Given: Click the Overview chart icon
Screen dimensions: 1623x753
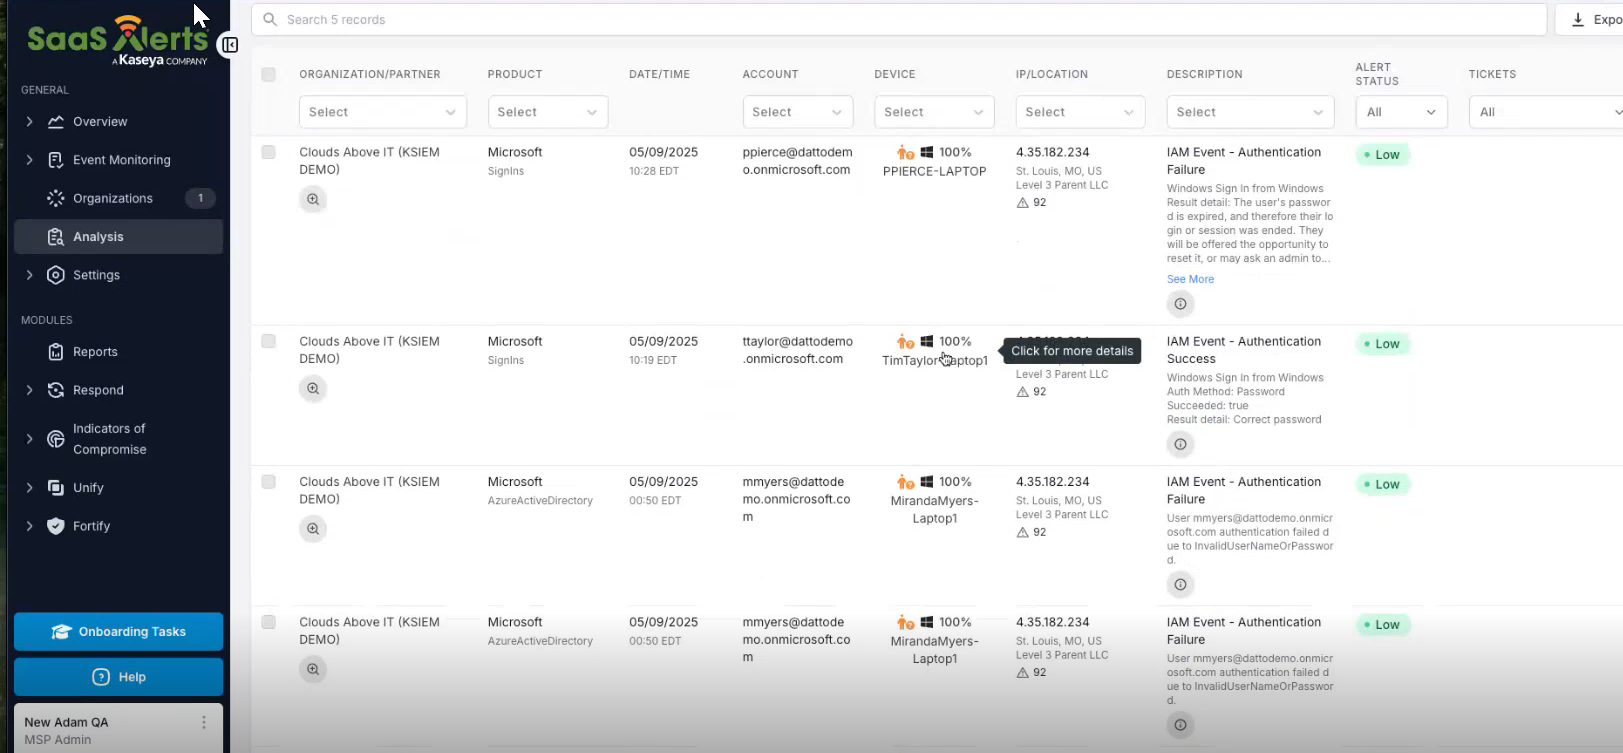Looking at the screenshot, I should [x=56, y=121].
